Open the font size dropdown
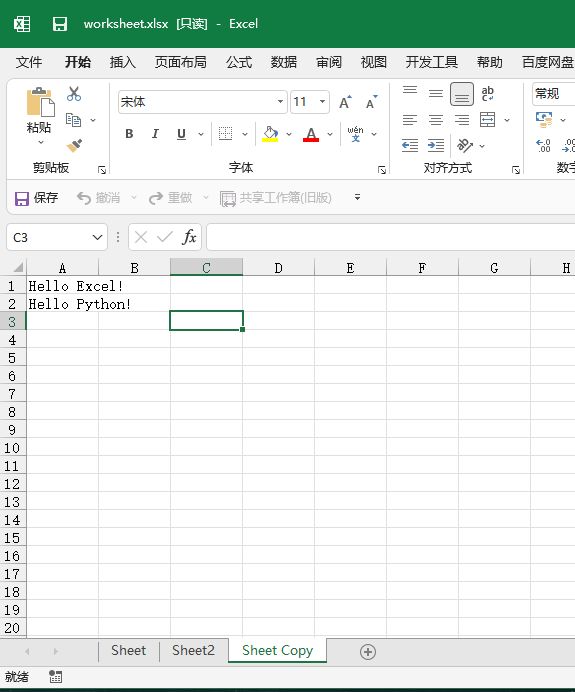575x692 pixels. coord(323,102)
